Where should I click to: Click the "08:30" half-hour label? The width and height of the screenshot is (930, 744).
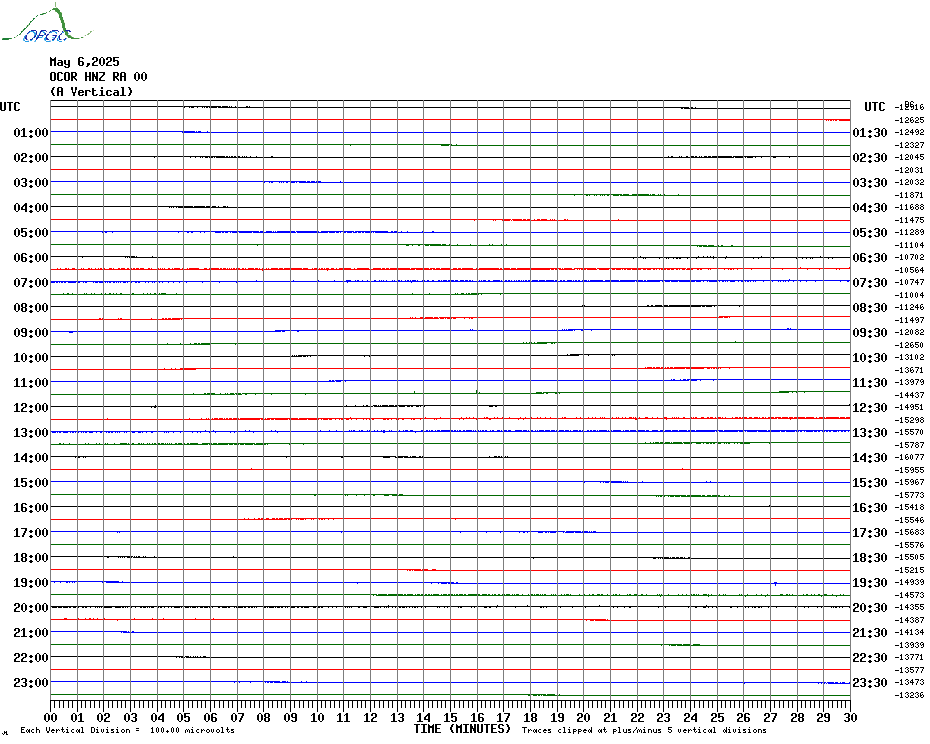tap(870, 307)
